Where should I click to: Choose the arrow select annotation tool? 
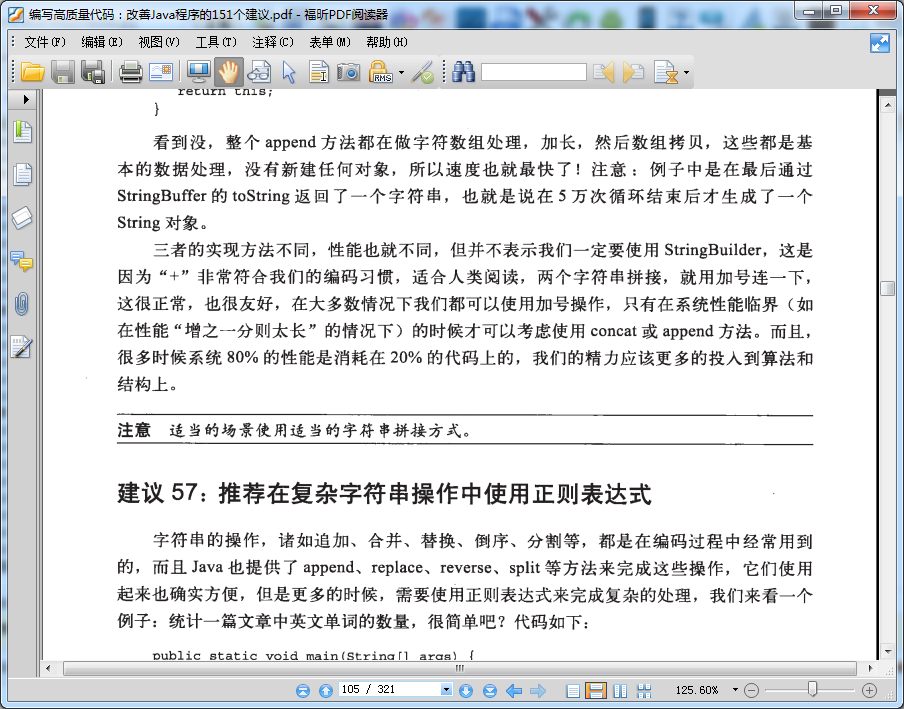click(289, 73)
